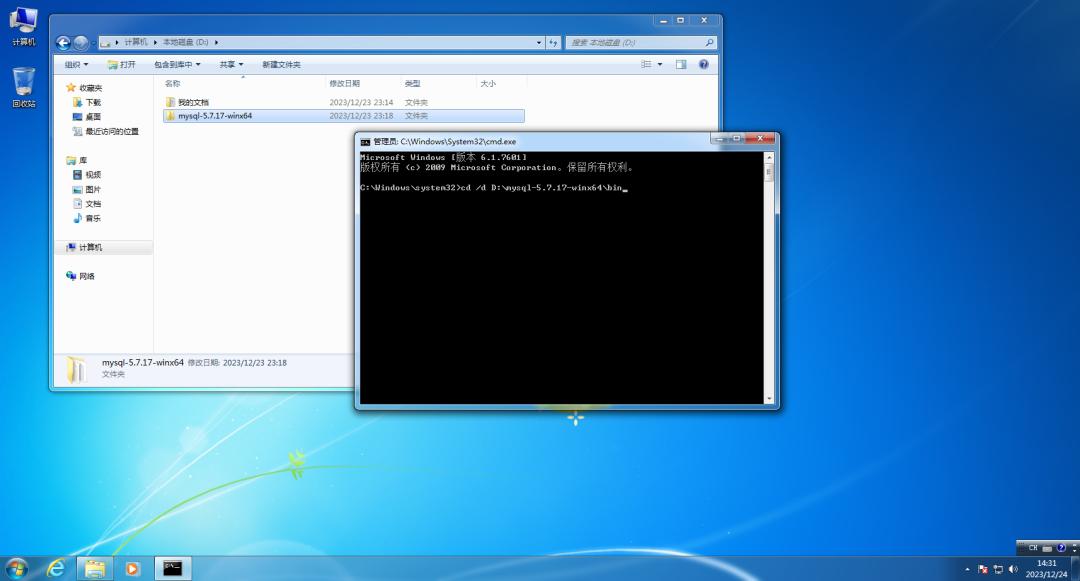Open Explorer help question mark icon
Viewport: 1080px width, 581px height.
tap(703, 64)
